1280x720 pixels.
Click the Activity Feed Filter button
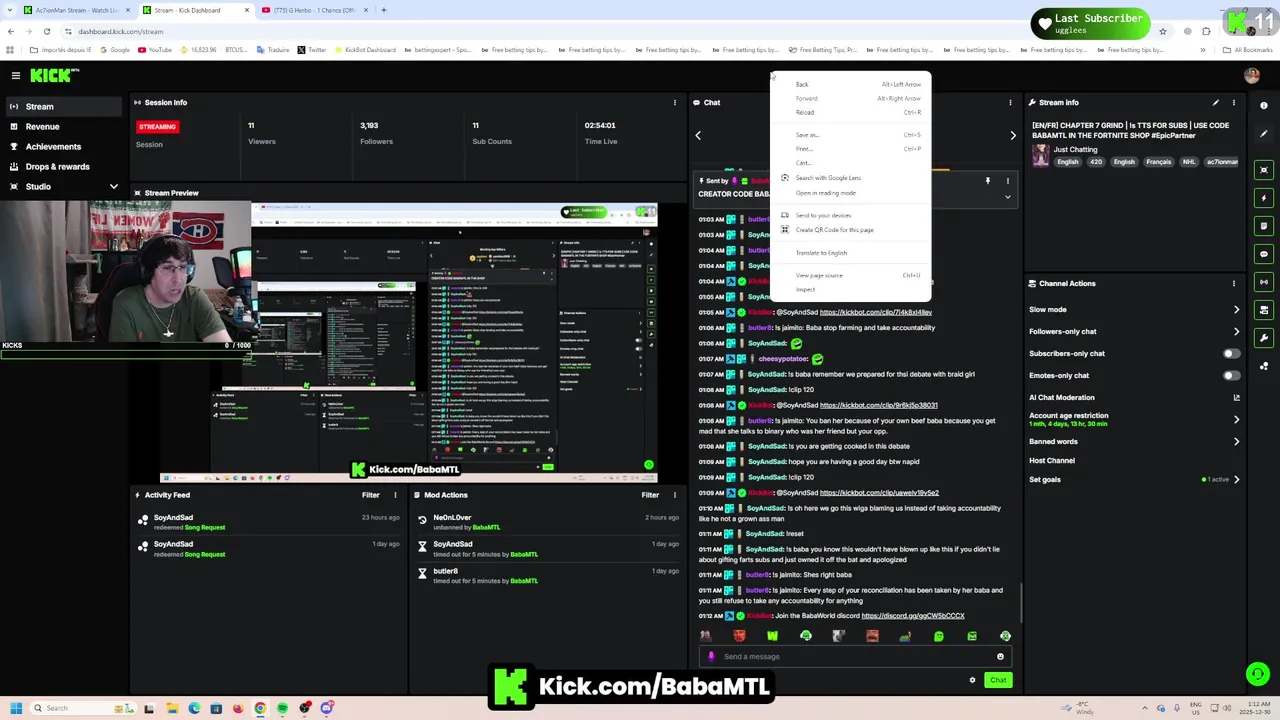370,495
